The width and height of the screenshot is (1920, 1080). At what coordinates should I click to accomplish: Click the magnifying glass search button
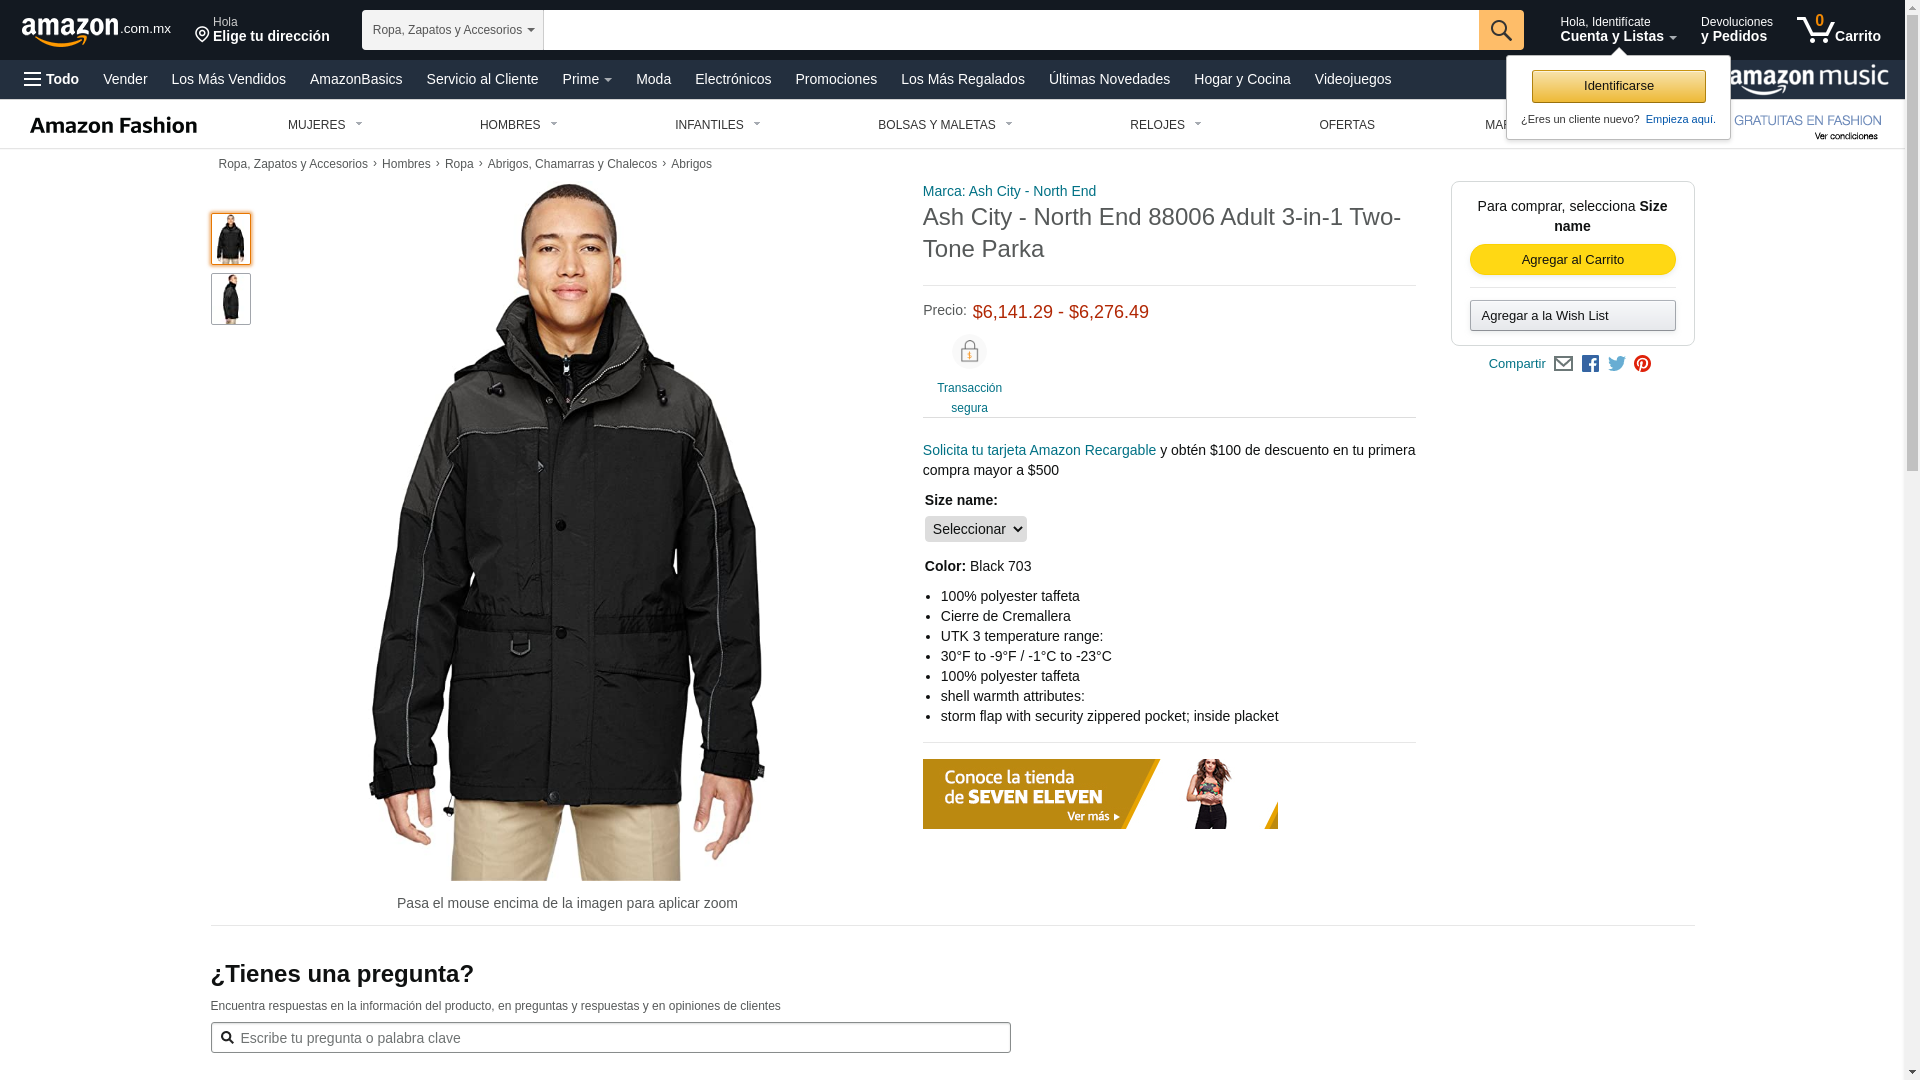(1501, 30)
